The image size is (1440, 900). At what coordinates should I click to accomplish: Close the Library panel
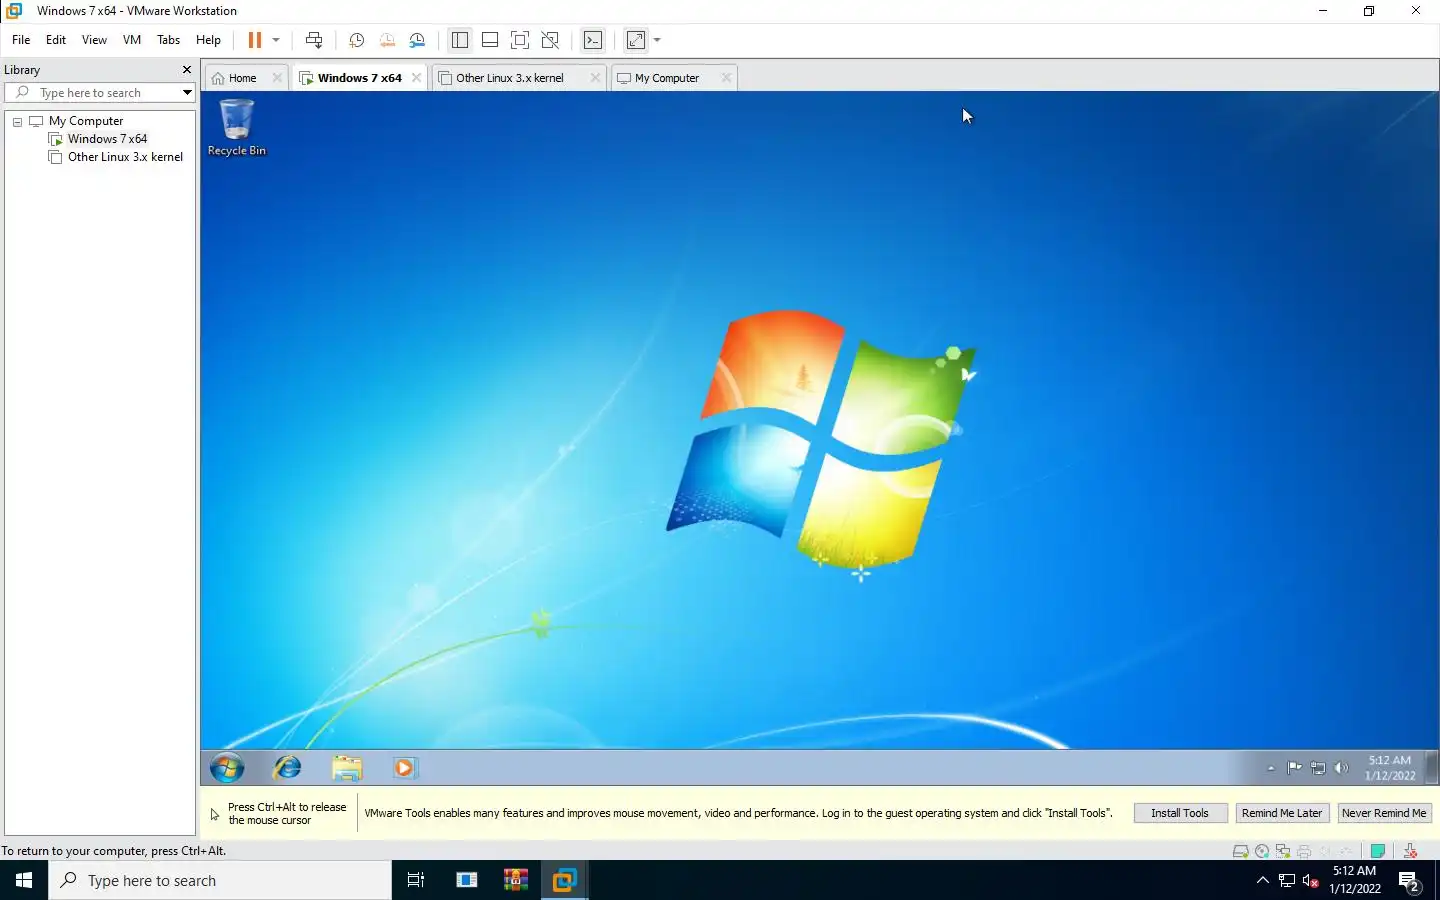[x=186, y=70]
